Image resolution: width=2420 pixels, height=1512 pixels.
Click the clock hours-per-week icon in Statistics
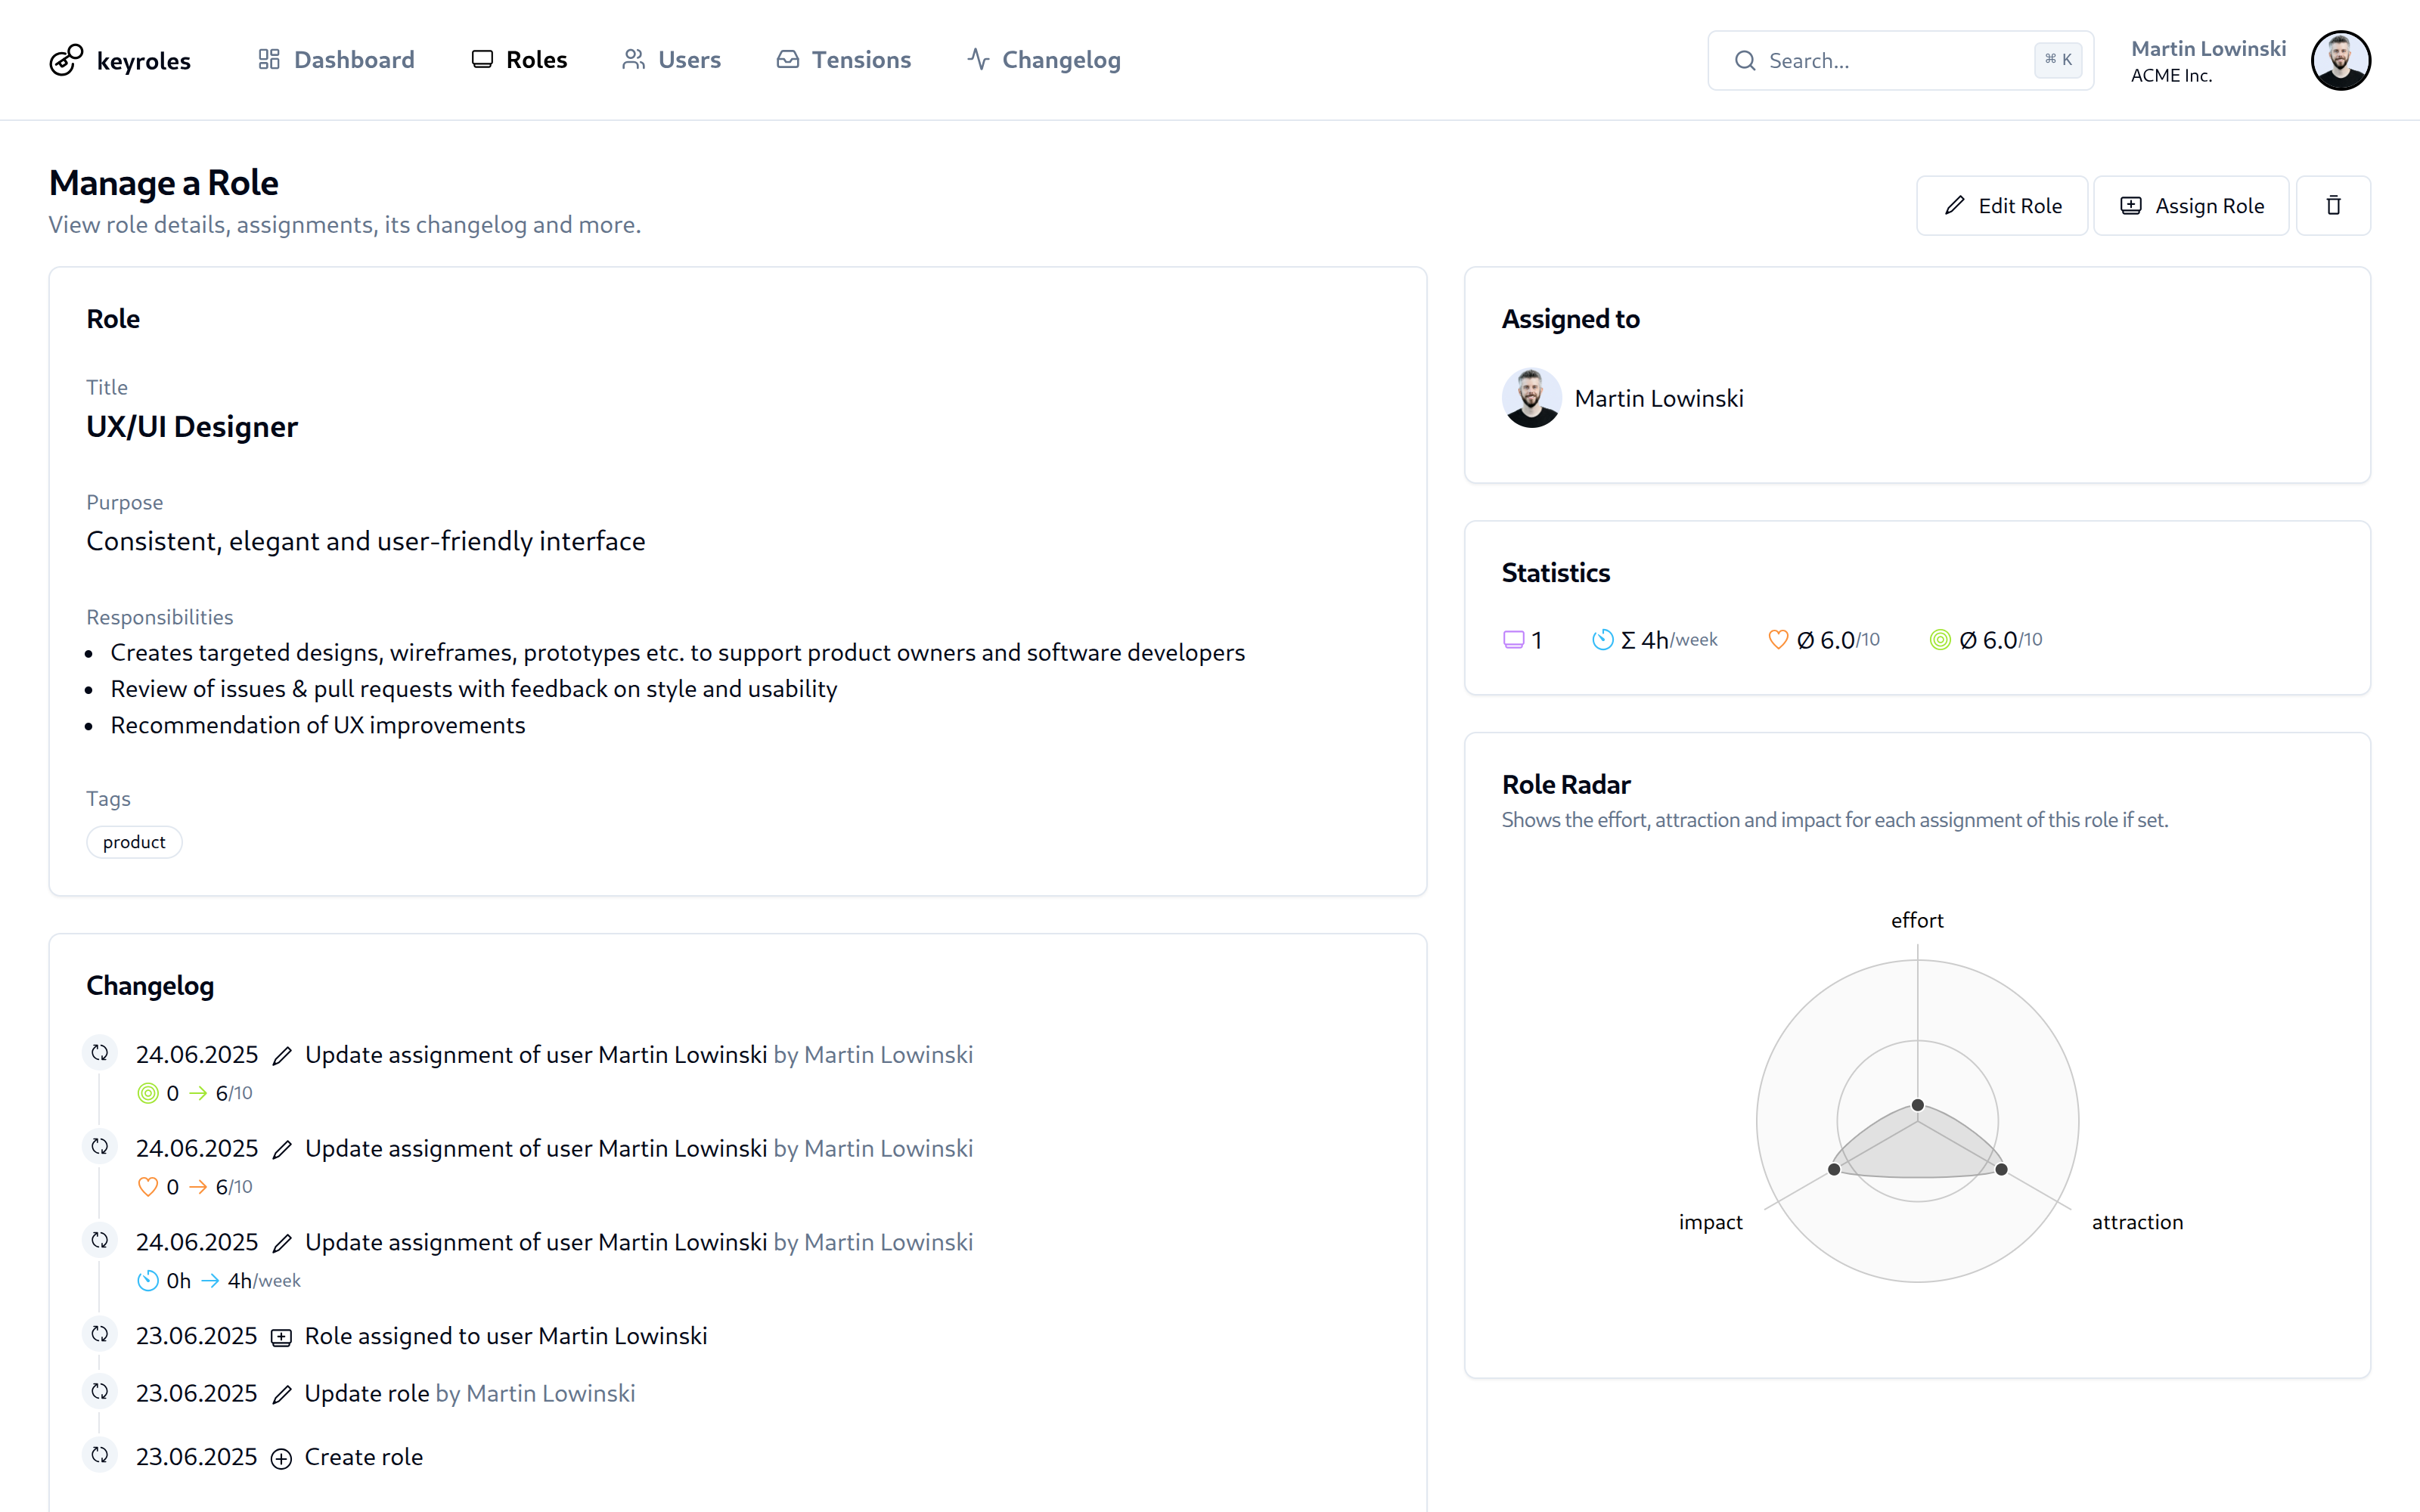pyautogui.click(x=1602, y=640)
